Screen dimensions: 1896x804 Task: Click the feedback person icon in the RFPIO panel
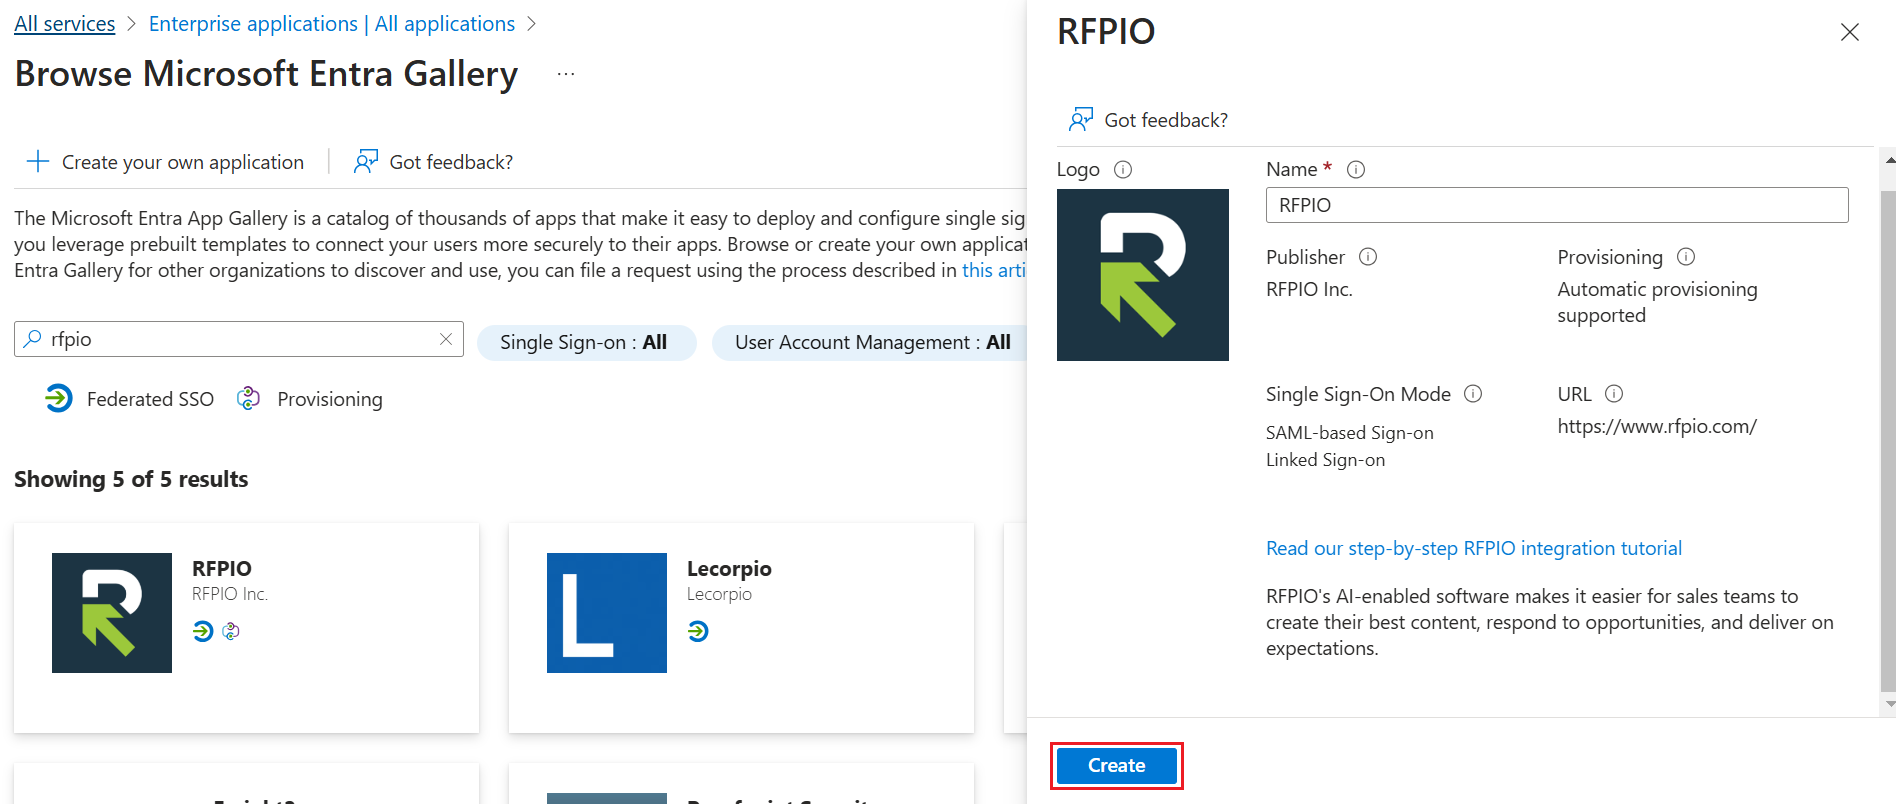pyautogui.click(x=1081, y=120)
